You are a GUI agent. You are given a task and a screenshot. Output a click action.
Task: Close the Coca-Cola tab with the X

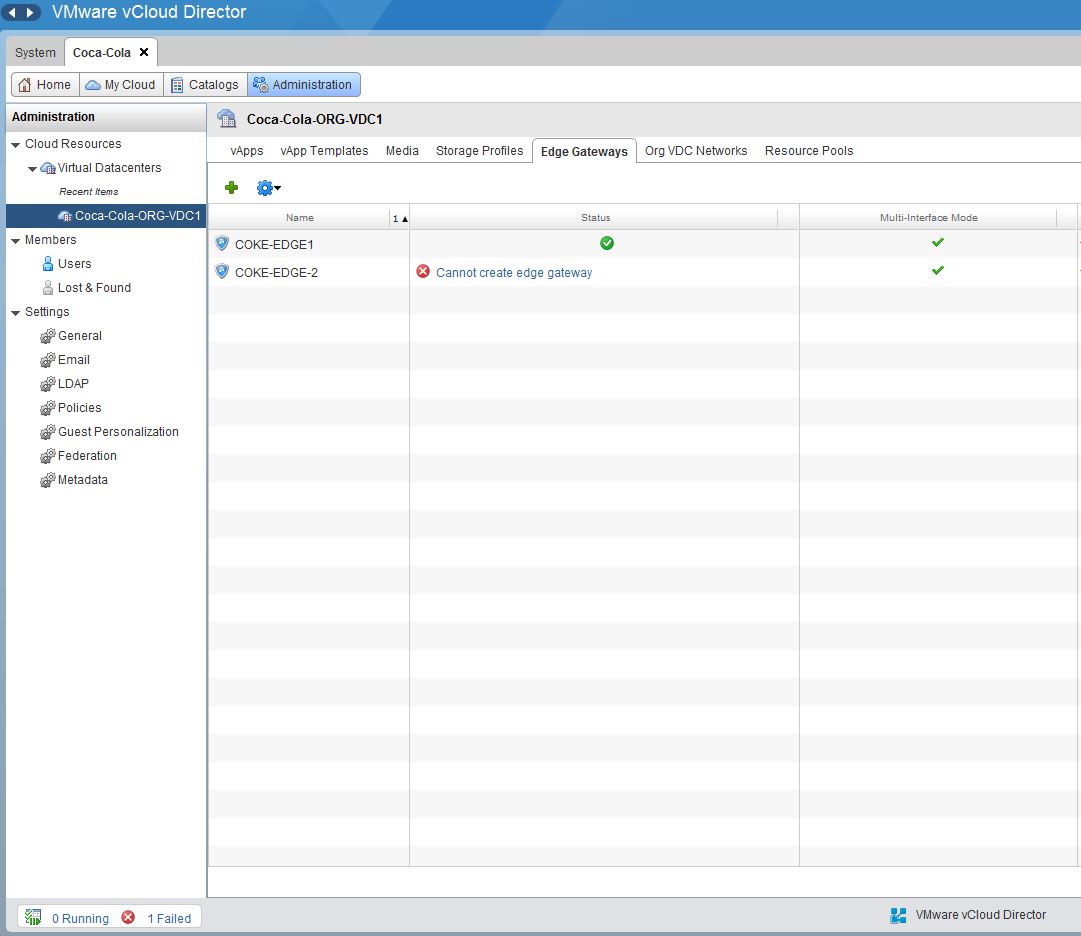click(144, 52)
